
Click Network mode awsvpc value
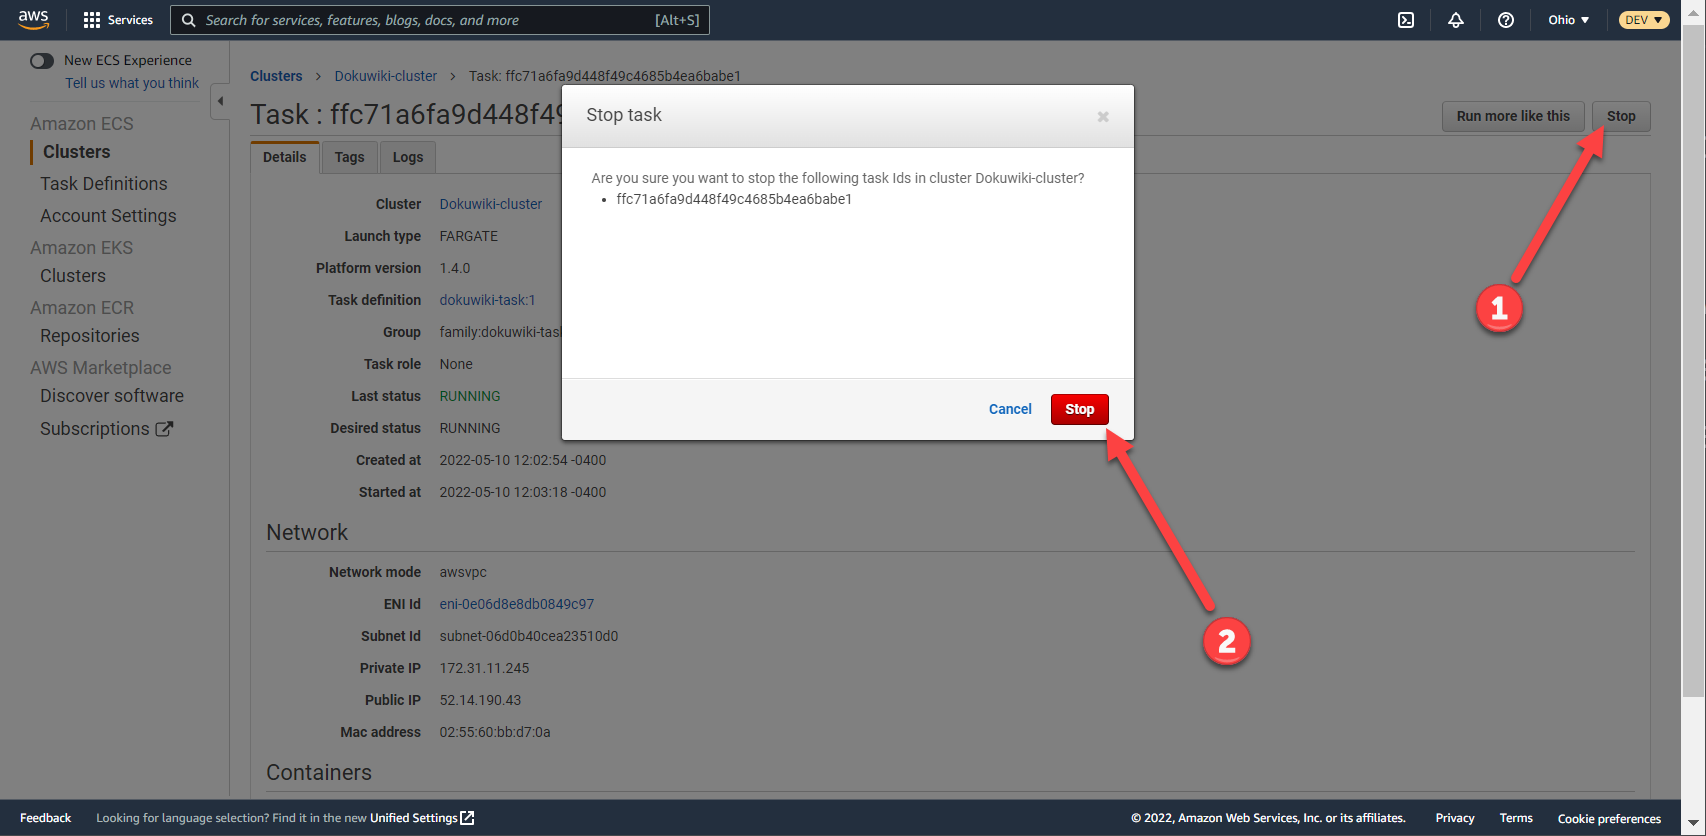click(463, 572)
